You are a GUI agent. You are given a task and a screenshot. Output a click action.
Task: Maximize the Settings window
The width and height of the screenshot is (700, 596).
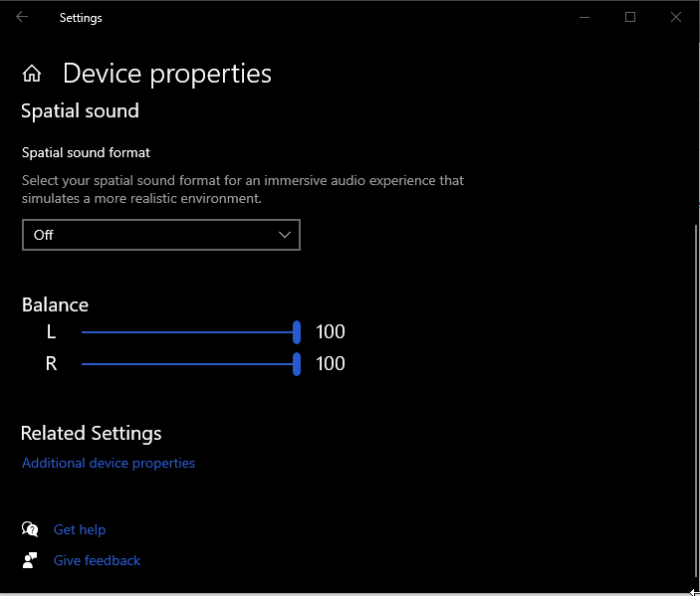[x=630, y=17]
